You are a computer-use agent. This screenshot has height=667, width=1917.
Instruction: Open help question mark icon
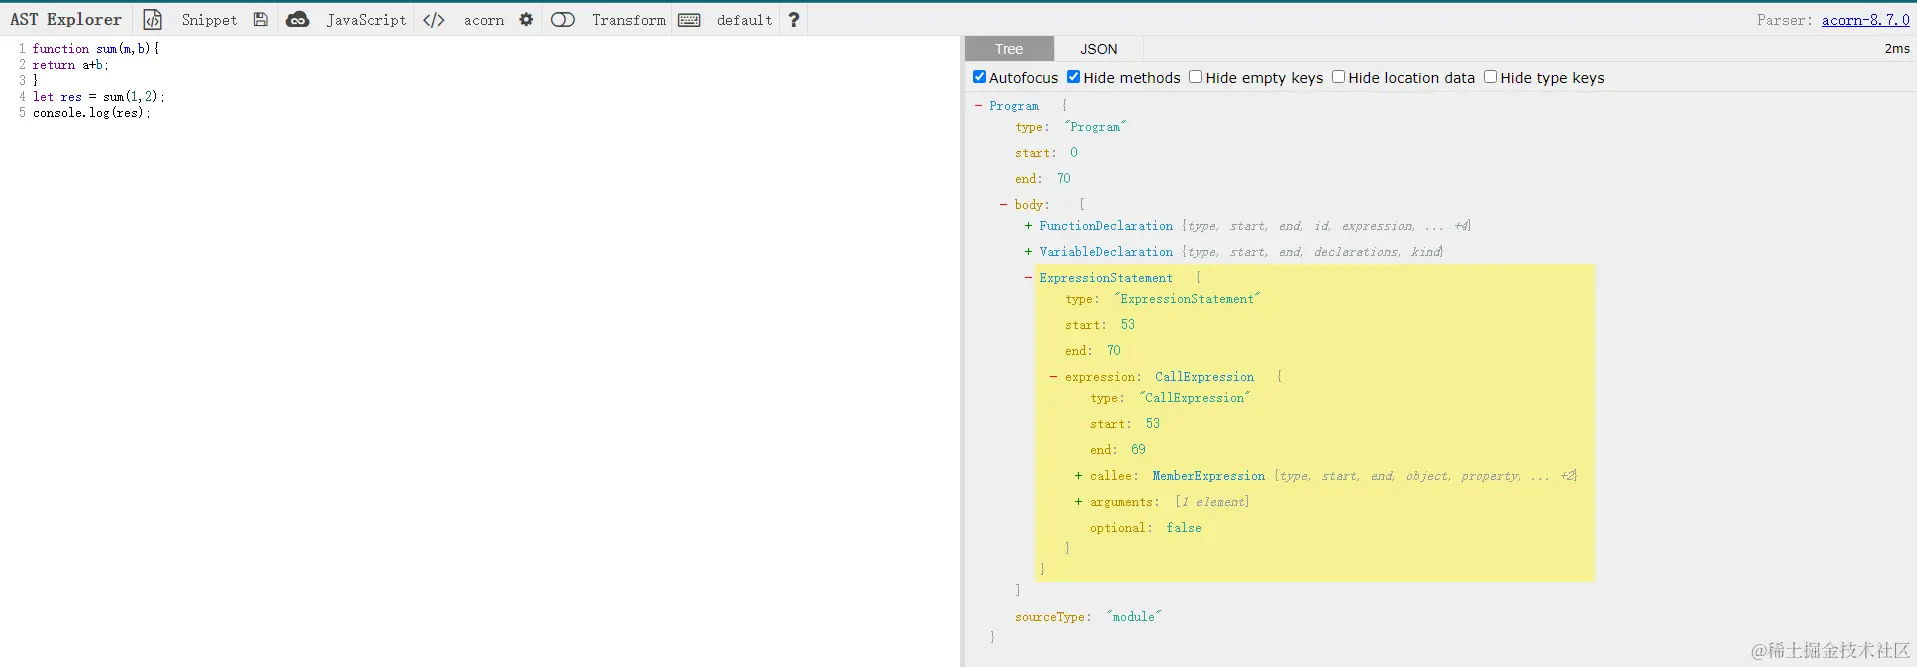click(794, 19)
